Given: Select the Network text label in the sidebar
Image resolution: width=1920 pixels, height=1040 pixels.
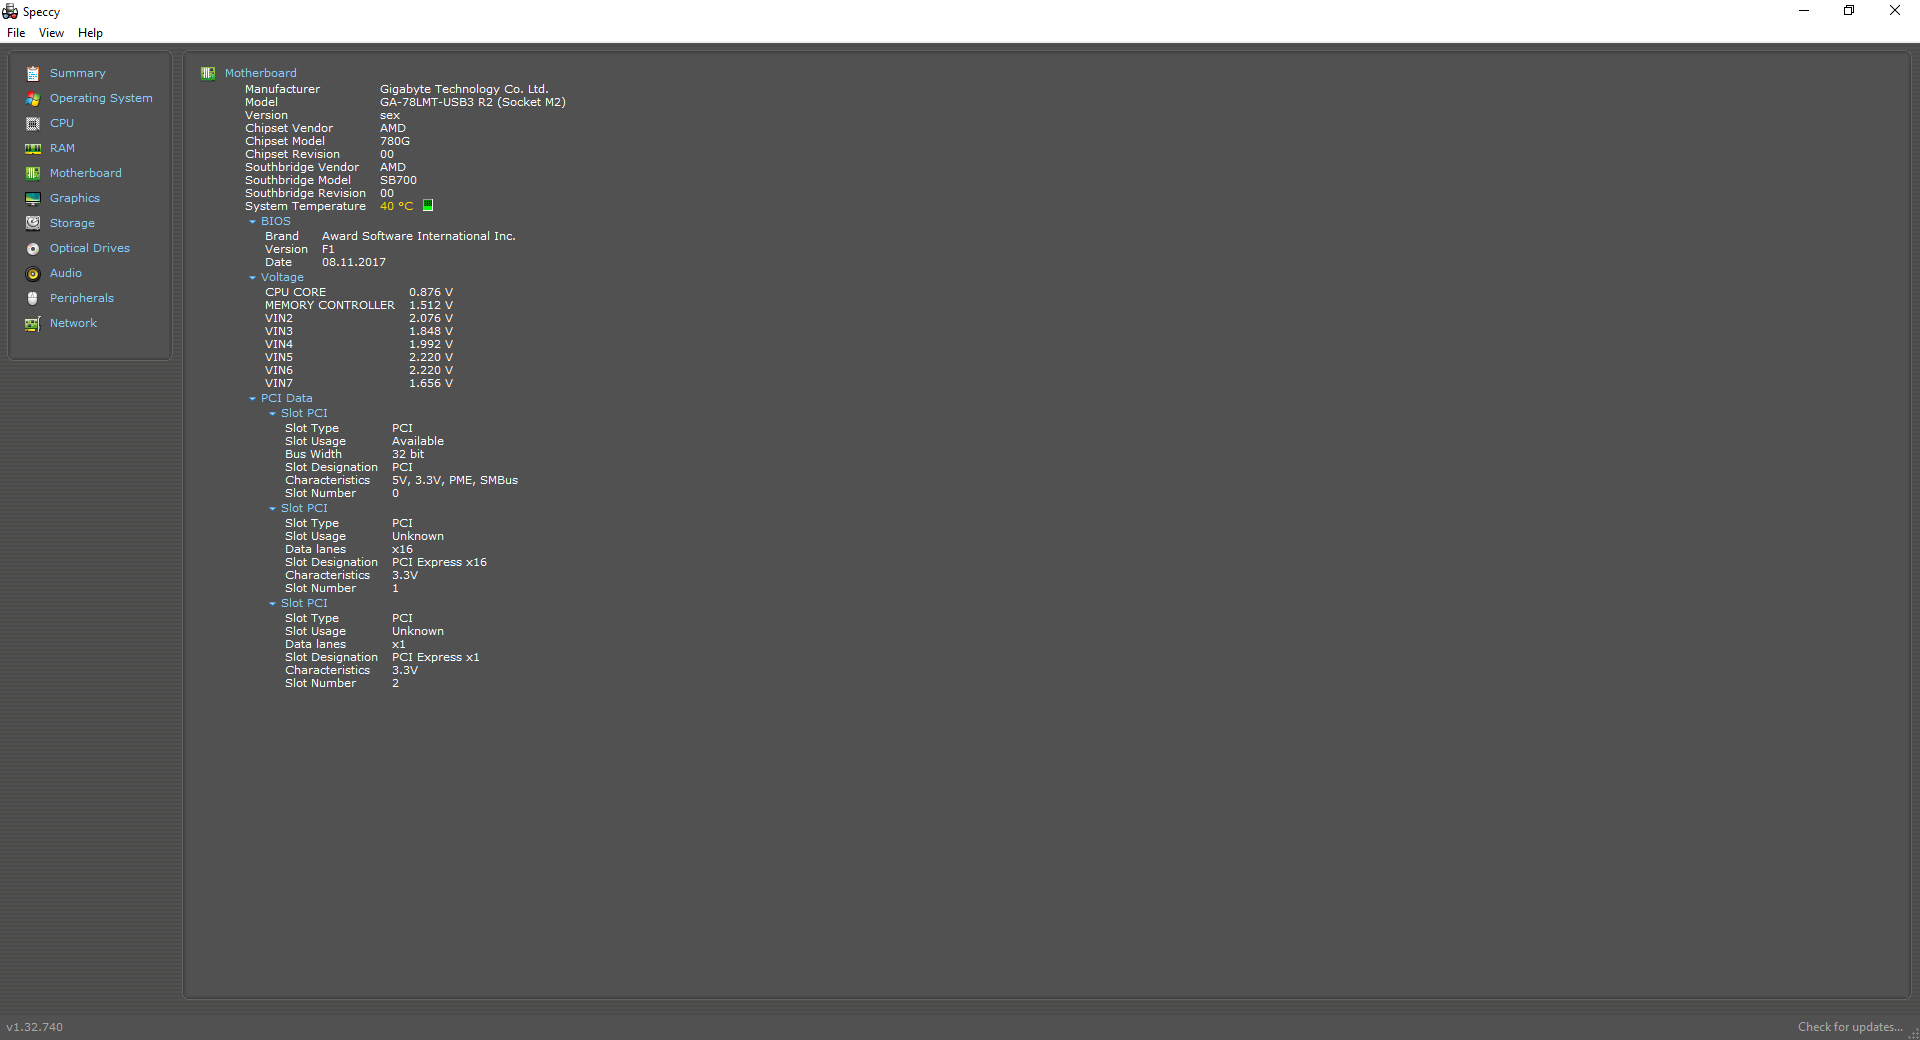Looking at the screenshot, I should point(73,323).
